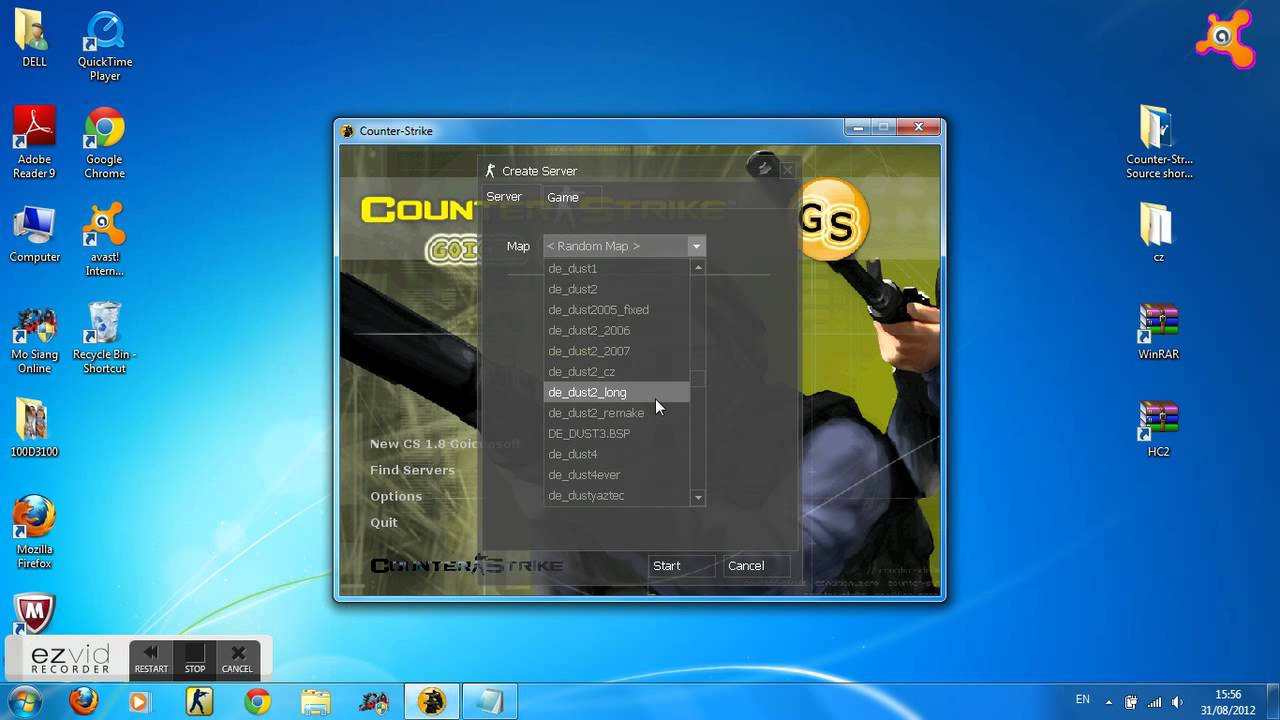Image resolution: width=1280 pixels, height=720 pixels.
Task: Click map list scroll down arrow
Action: coord(698,497)
